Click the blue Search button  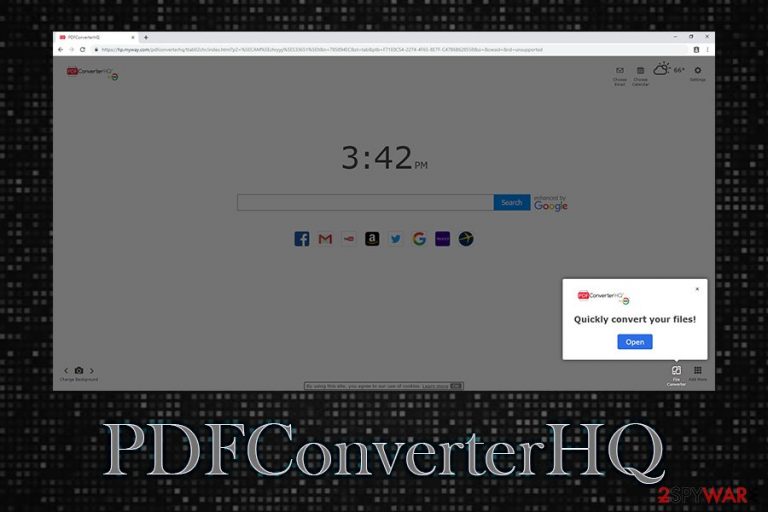pyautogui.click(x=512, y=202)
